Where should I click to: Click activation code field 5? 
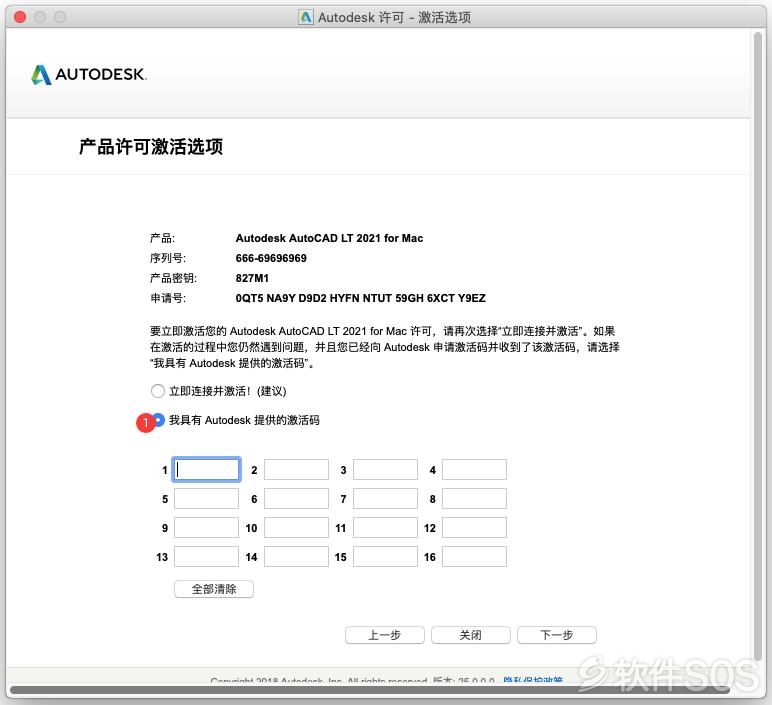tap(206, 499)
